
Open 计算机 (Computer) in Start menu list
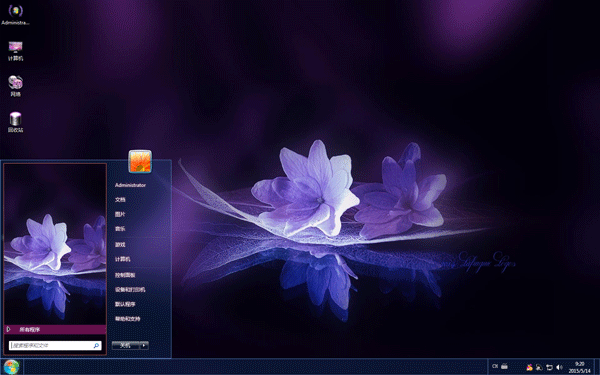click(122, 259)
